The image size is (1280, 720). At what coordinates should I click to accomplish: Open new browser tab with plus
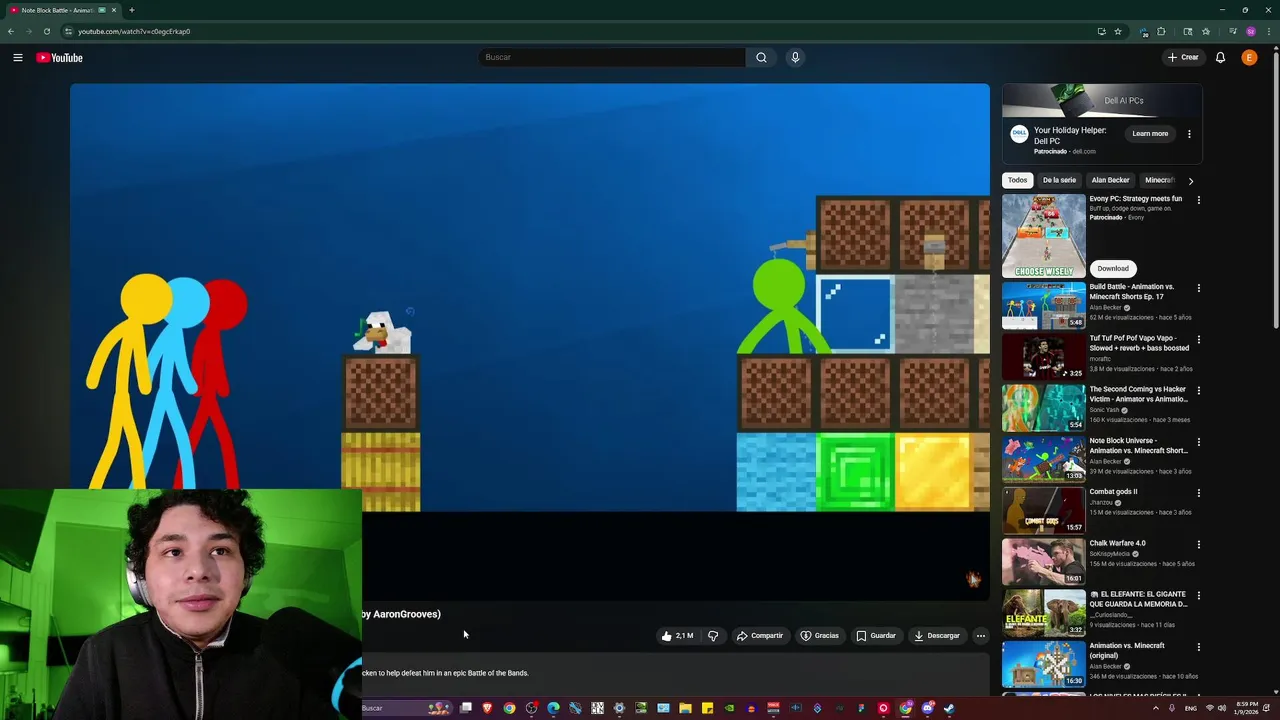pyautogui.click(x=131, y=10)
